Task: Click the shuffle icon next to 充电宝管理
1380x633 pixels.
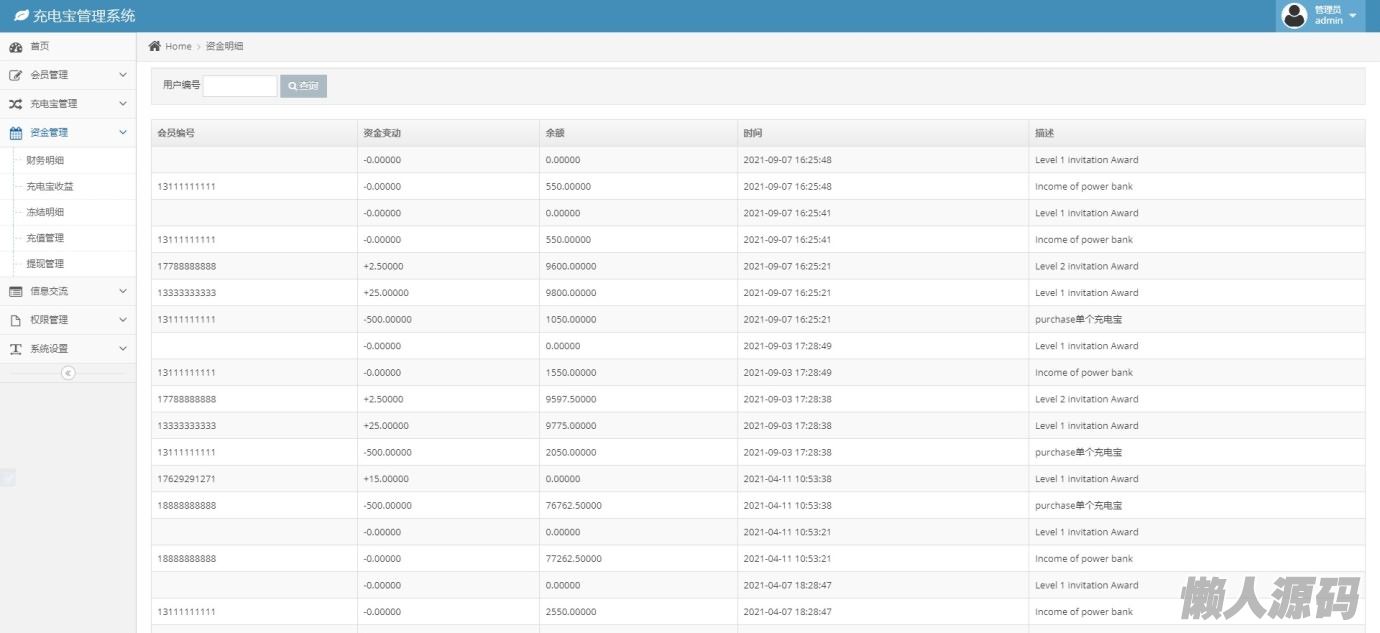Action: click(16, 104)
